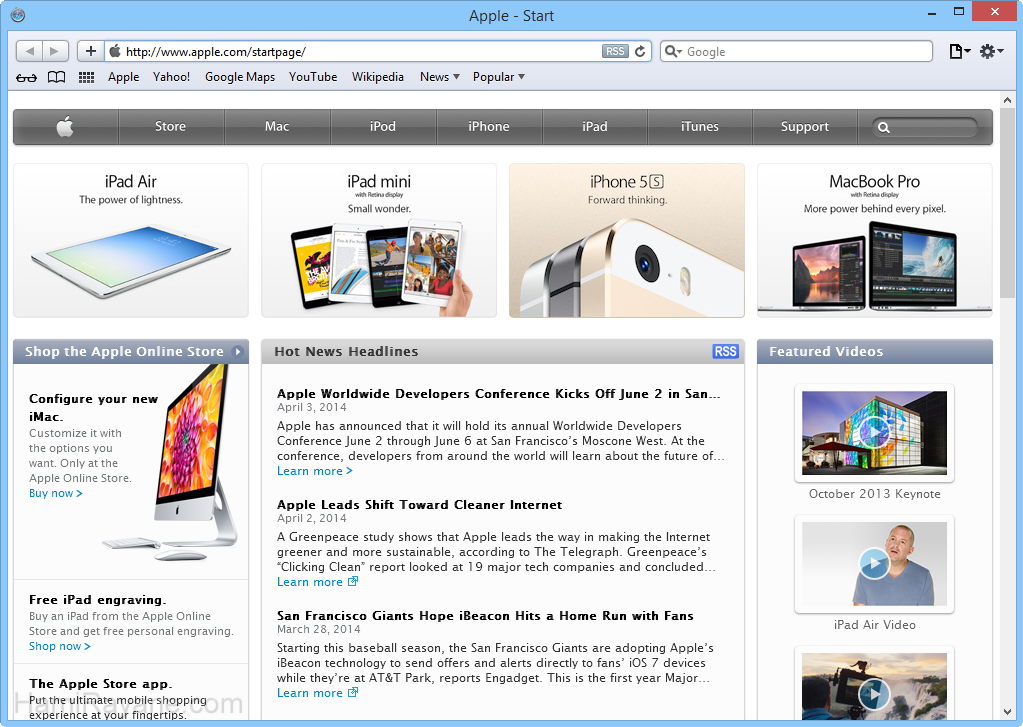Play the October 2013 Keynote video
The height and width of the screenshot is (727, 1023).
(x=874, y=432)
